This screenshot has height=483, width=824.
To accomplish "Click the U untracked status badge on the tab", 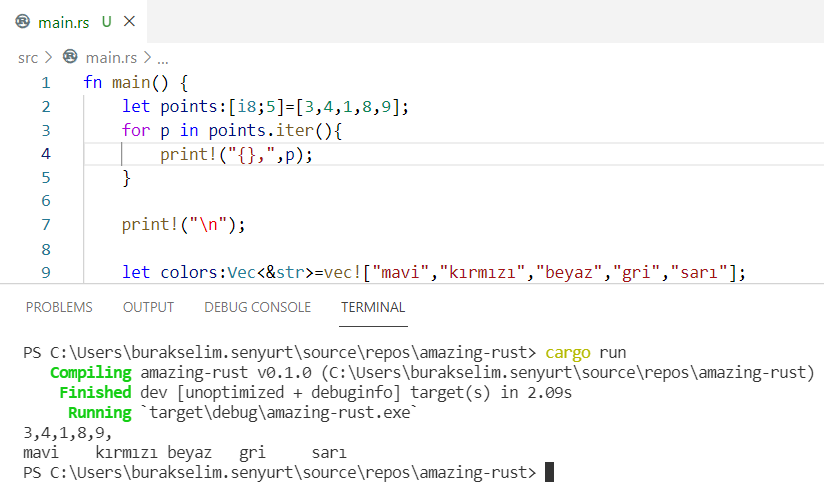I will click(x=106, y=21).
